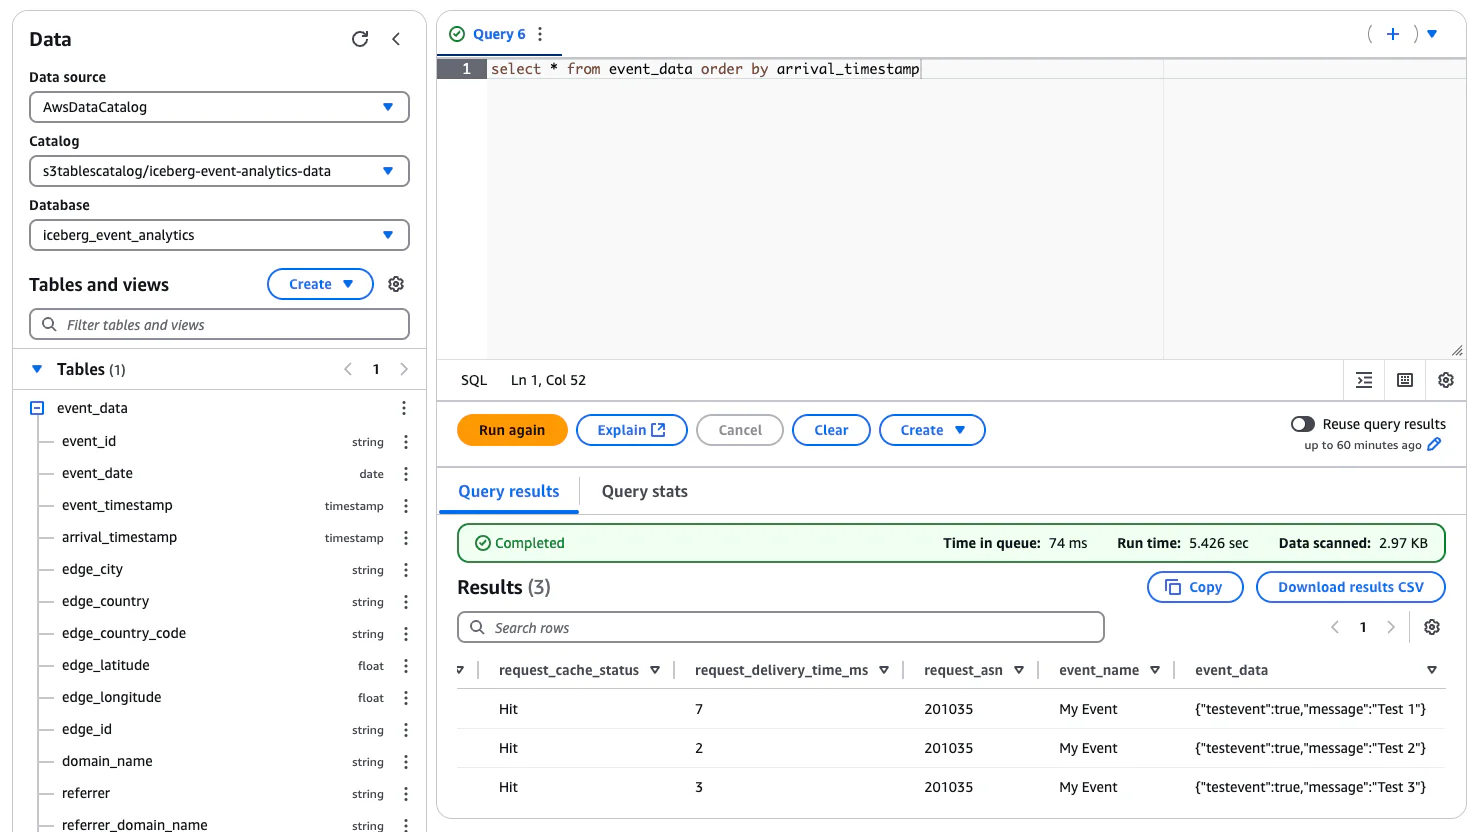This screenshot has height=832, width=1476.
Task: Toggle Reuse query results switch
Action: coord(1302,424)
